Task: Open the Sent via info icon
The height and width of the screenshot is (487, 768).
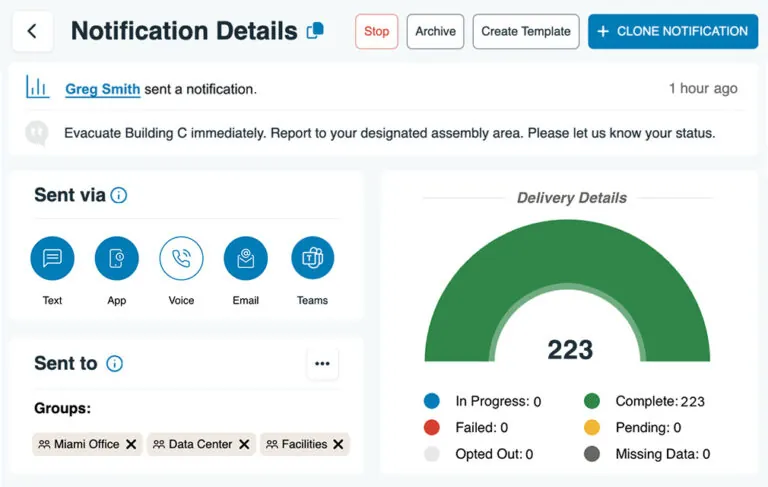Action: point(119,195)
